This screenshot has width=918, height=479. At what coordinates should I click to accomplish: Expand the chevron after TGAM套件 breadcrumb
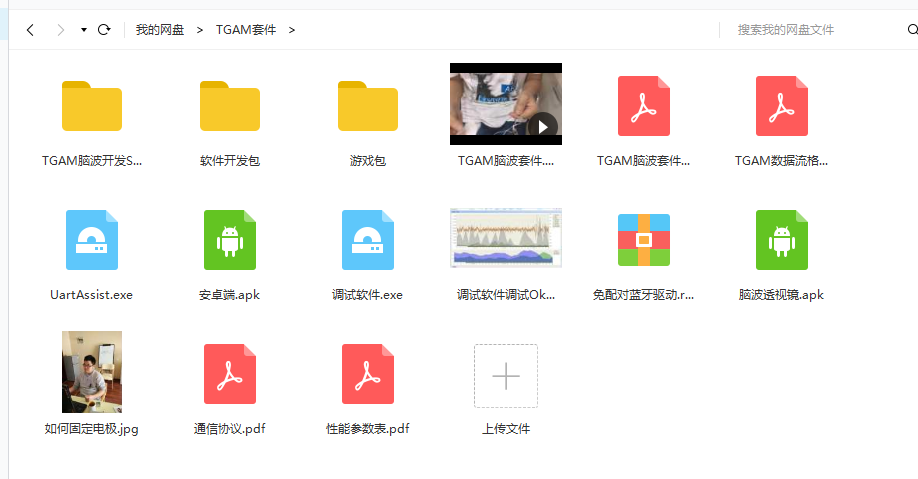coord(292,30)
